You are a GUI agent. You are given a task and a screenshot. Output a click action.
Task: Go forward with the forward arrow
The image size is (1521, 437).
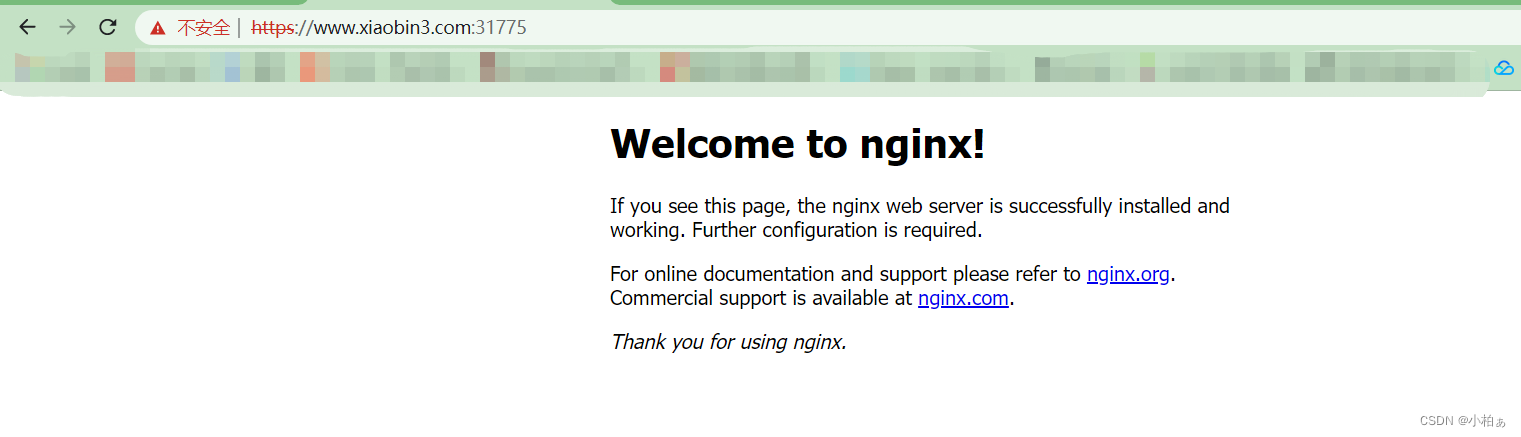pos(67,27)
